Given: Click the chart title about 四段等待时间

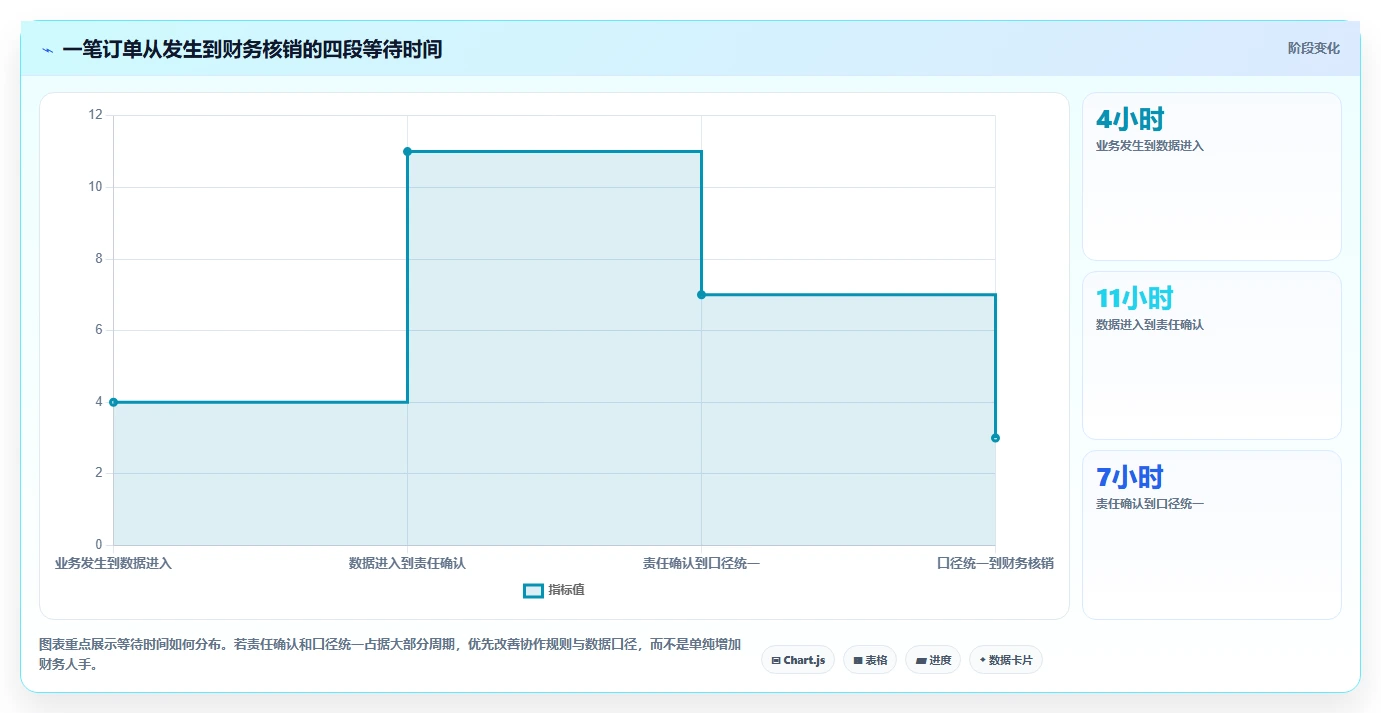Looking at the screenshot, I should pyautogui.click(x=252, y=49).
